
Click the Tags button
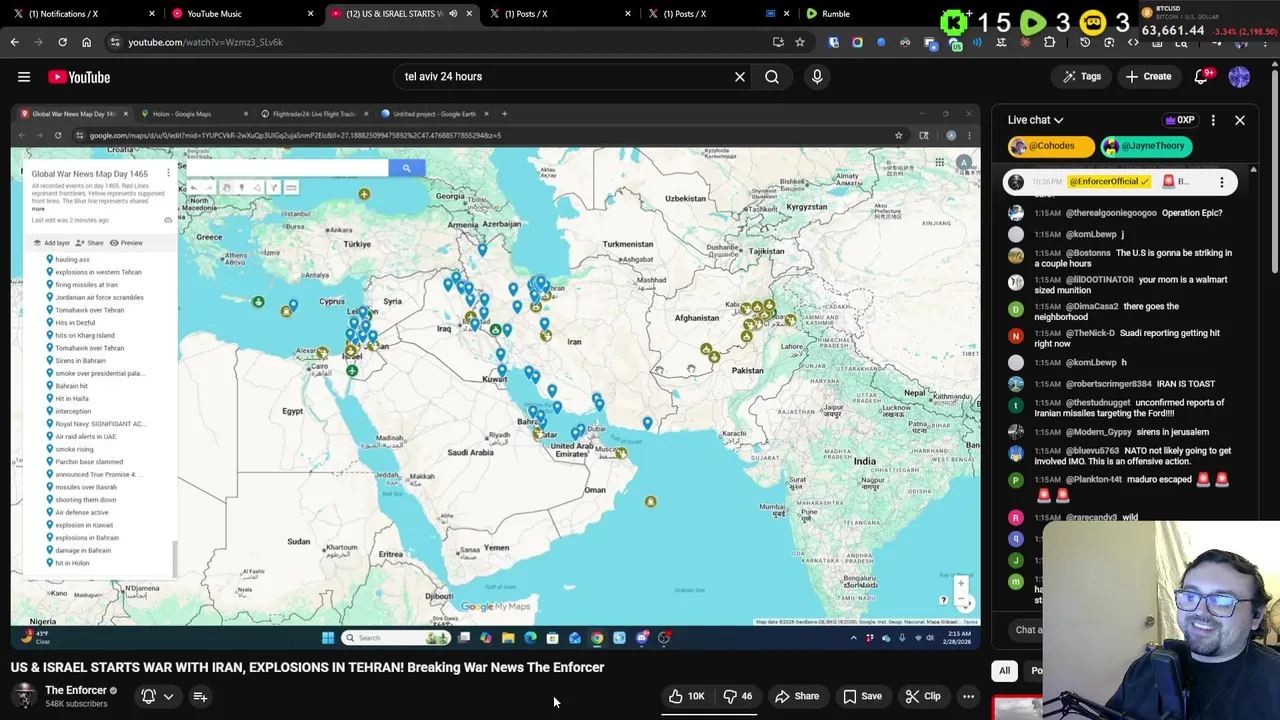[x=1081, y=77]
